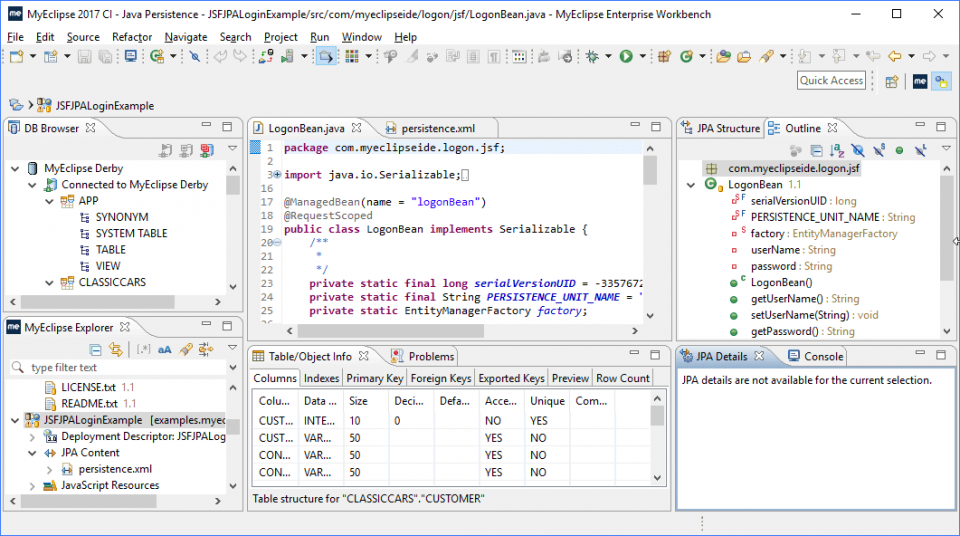Click the New Server globe toolbar icon
The height and width of the screenshot is (536, 960).
(x=157, y=56)
